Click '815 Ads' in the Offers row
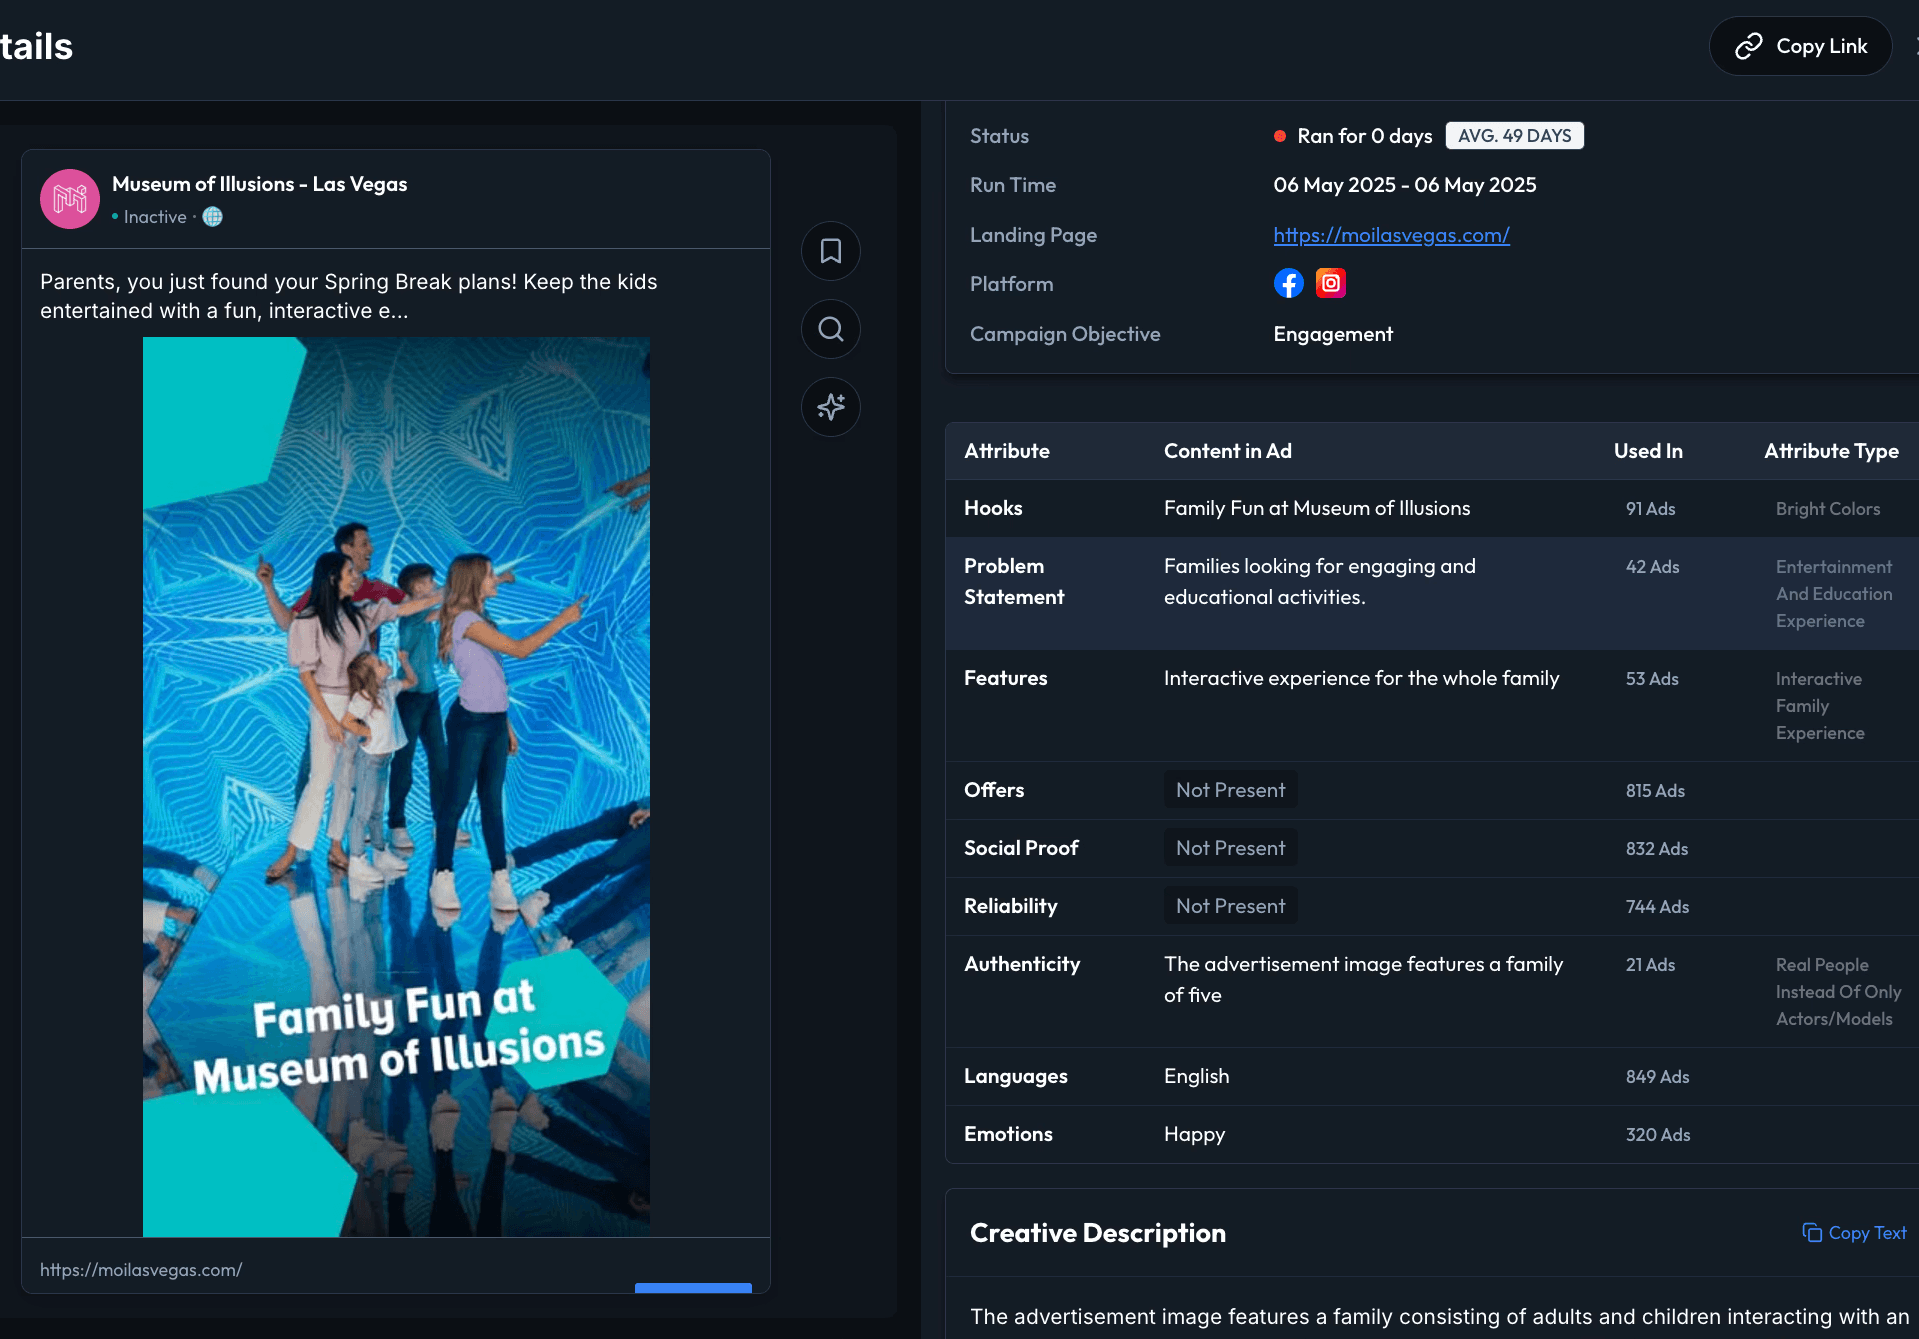This screenshot has width=1919, height=1339. click(x=1655, y=791)
